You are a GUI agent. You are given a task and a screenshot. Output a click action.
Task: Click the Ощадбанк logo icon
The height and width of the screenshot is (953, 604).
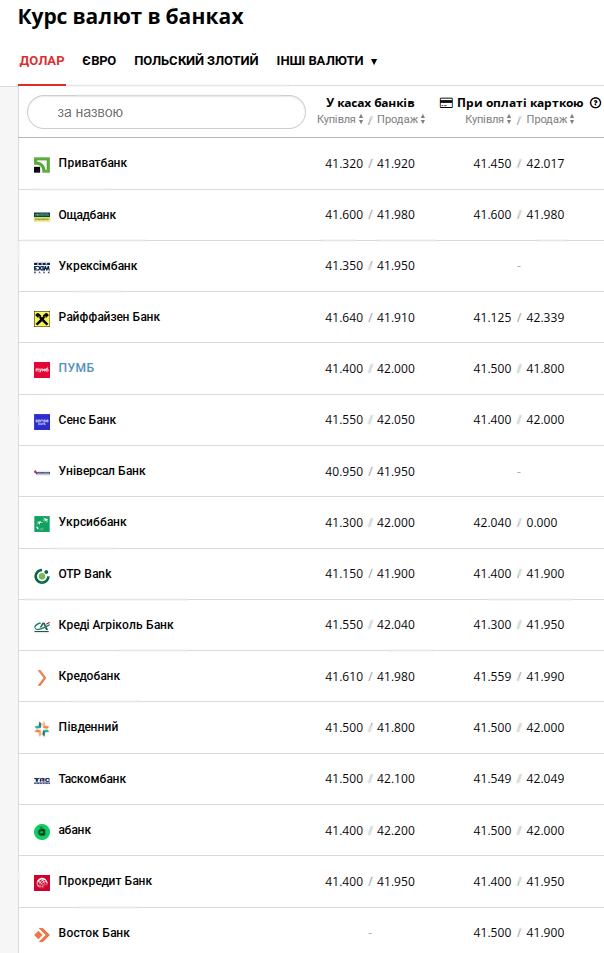coord(41,216)
